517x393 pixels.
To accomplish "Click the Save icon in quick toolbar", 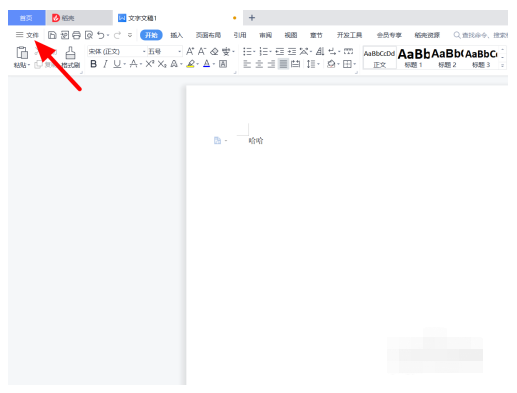I will pyautogui.click(x=52, y=35).
